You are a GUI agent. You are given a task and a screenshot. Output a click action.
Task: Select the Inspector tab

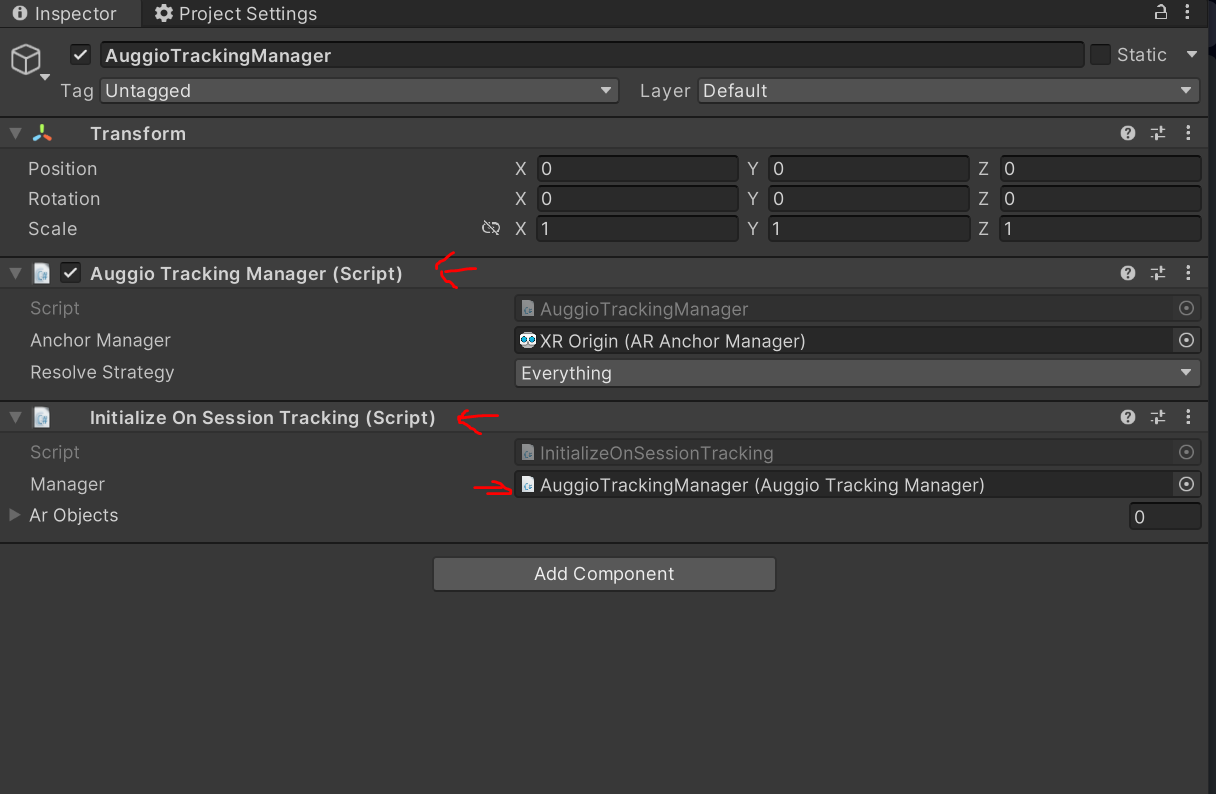[65, 14]
